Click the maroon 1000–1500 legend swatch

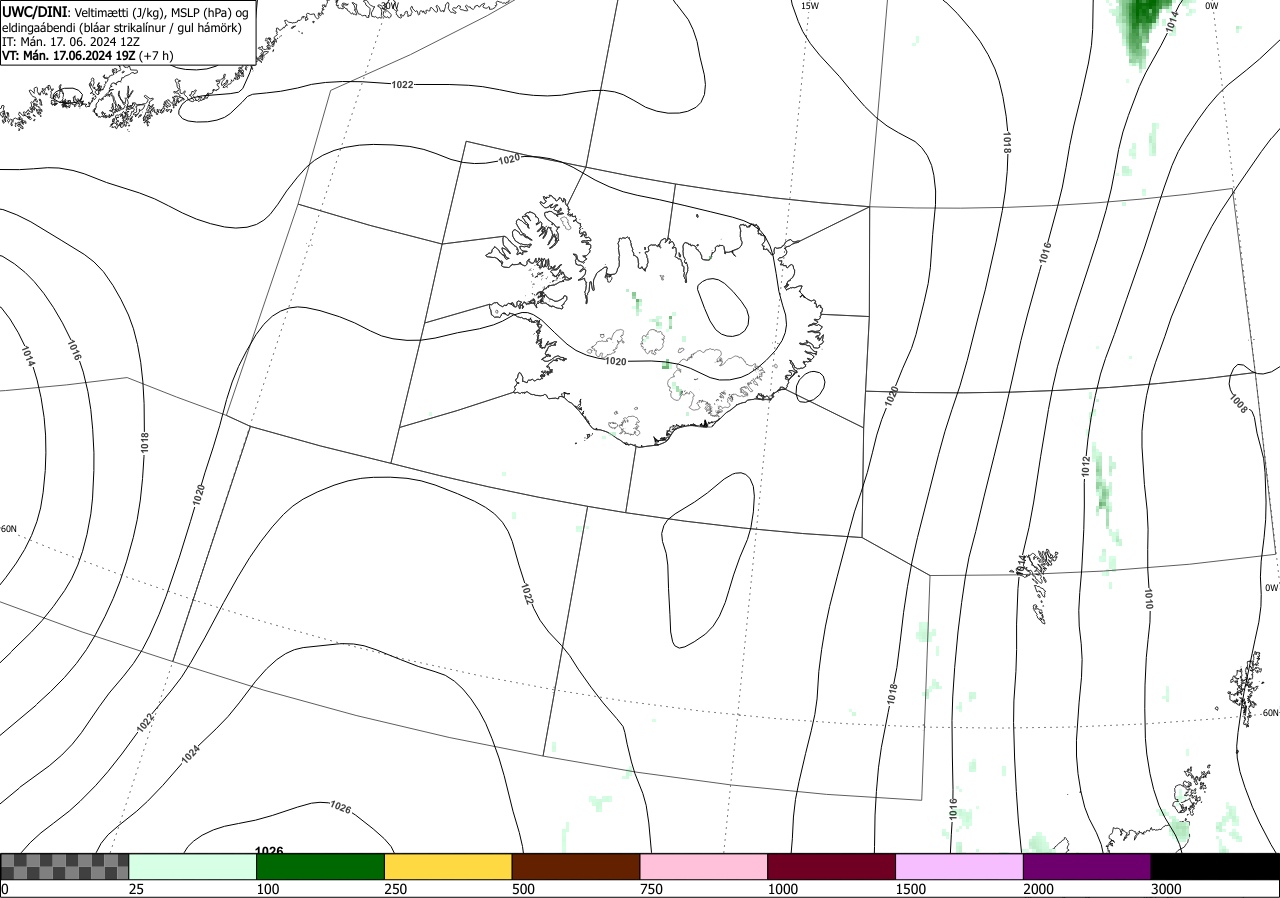click(832, 866)
